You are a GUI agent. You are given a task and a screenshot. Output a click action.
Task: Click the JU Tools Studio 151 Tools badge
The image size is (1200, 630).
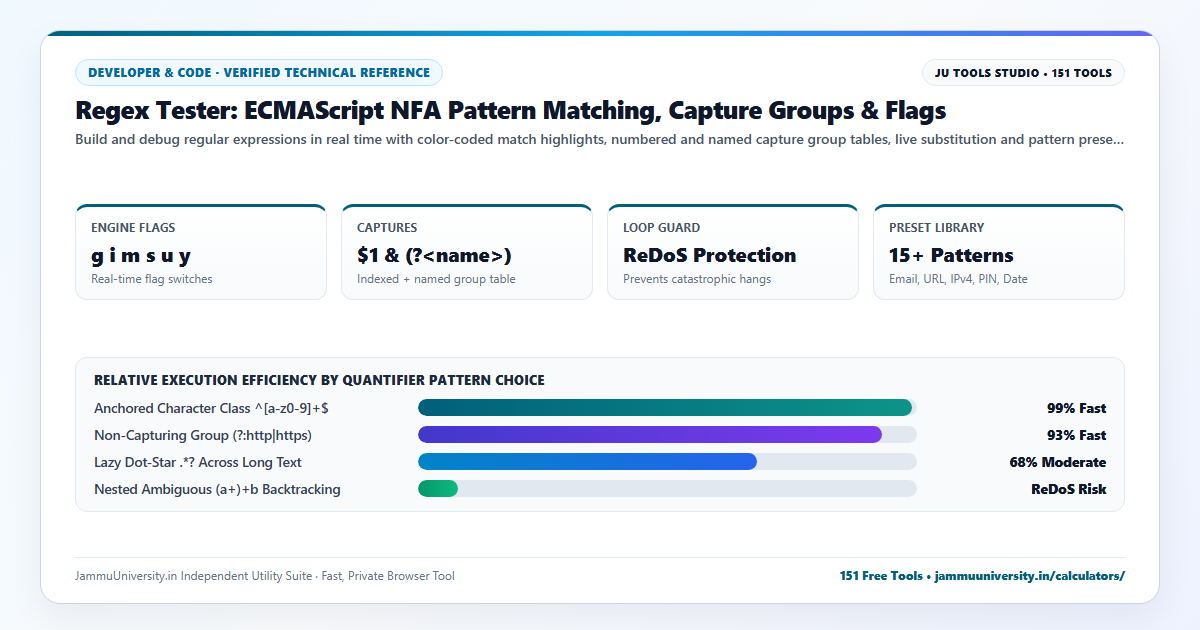tap(1023, 73)
